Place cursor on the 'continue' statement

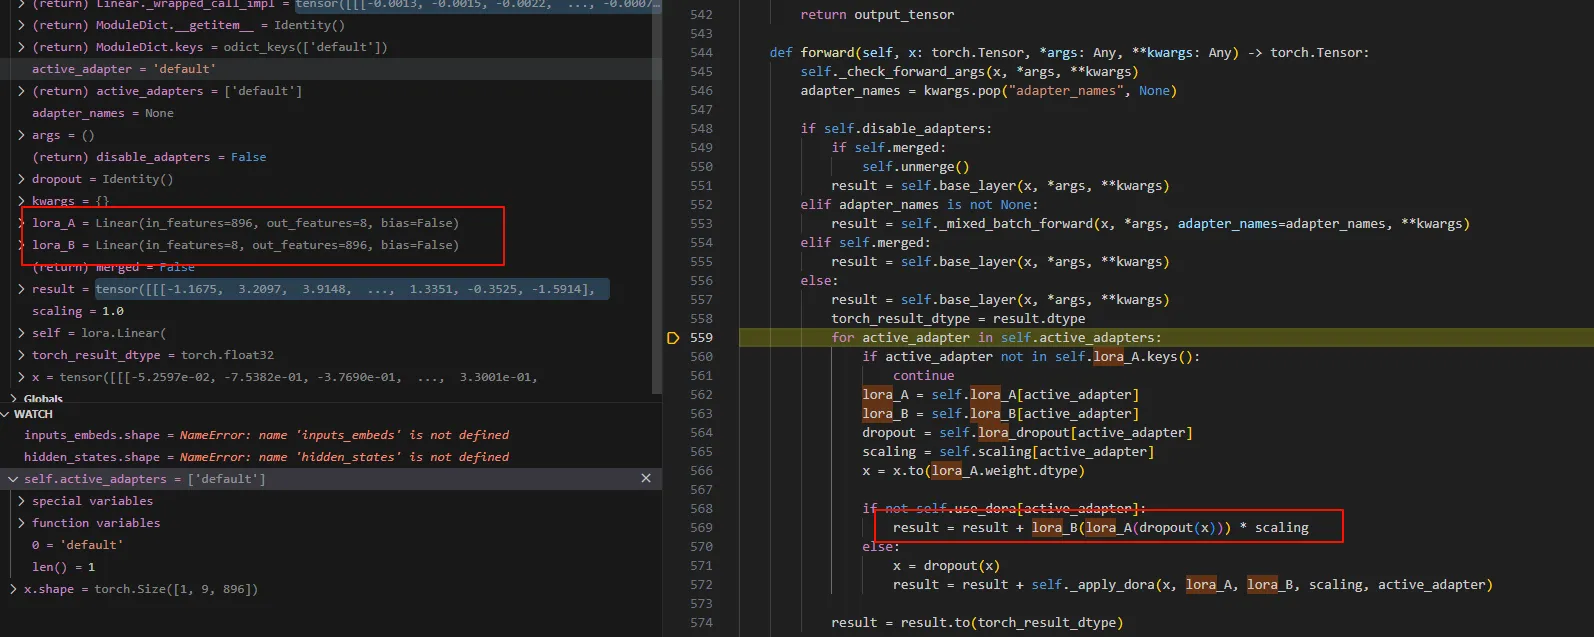[x=924, y=376]
